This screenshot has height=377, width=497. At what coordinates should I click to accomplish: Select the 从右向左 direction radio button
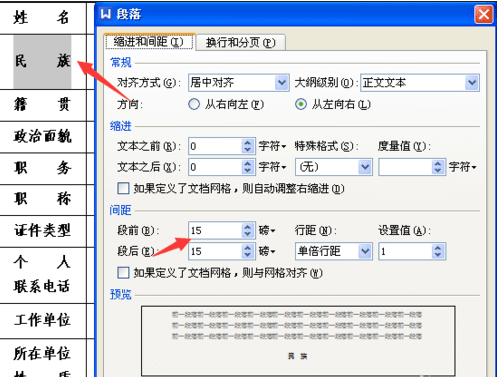(194, 104)
